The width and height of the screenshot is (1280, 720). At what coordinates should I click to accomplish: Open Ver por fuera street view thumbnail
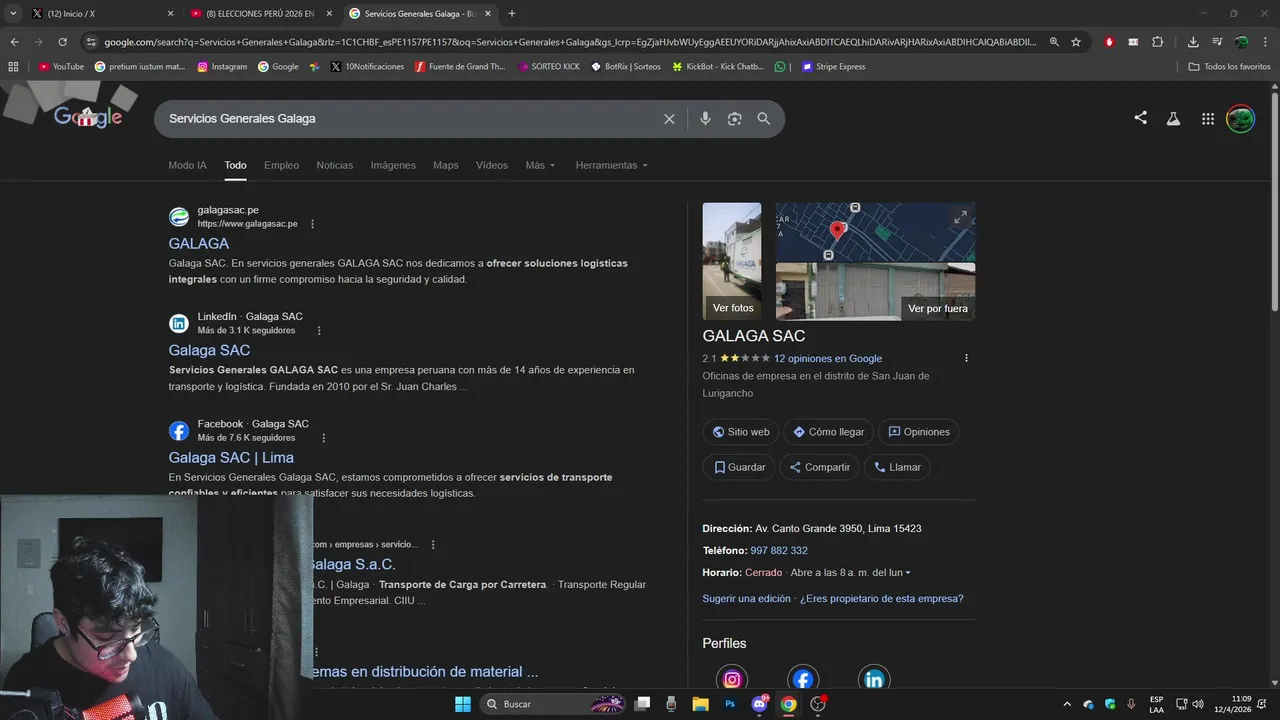(875, 291)
